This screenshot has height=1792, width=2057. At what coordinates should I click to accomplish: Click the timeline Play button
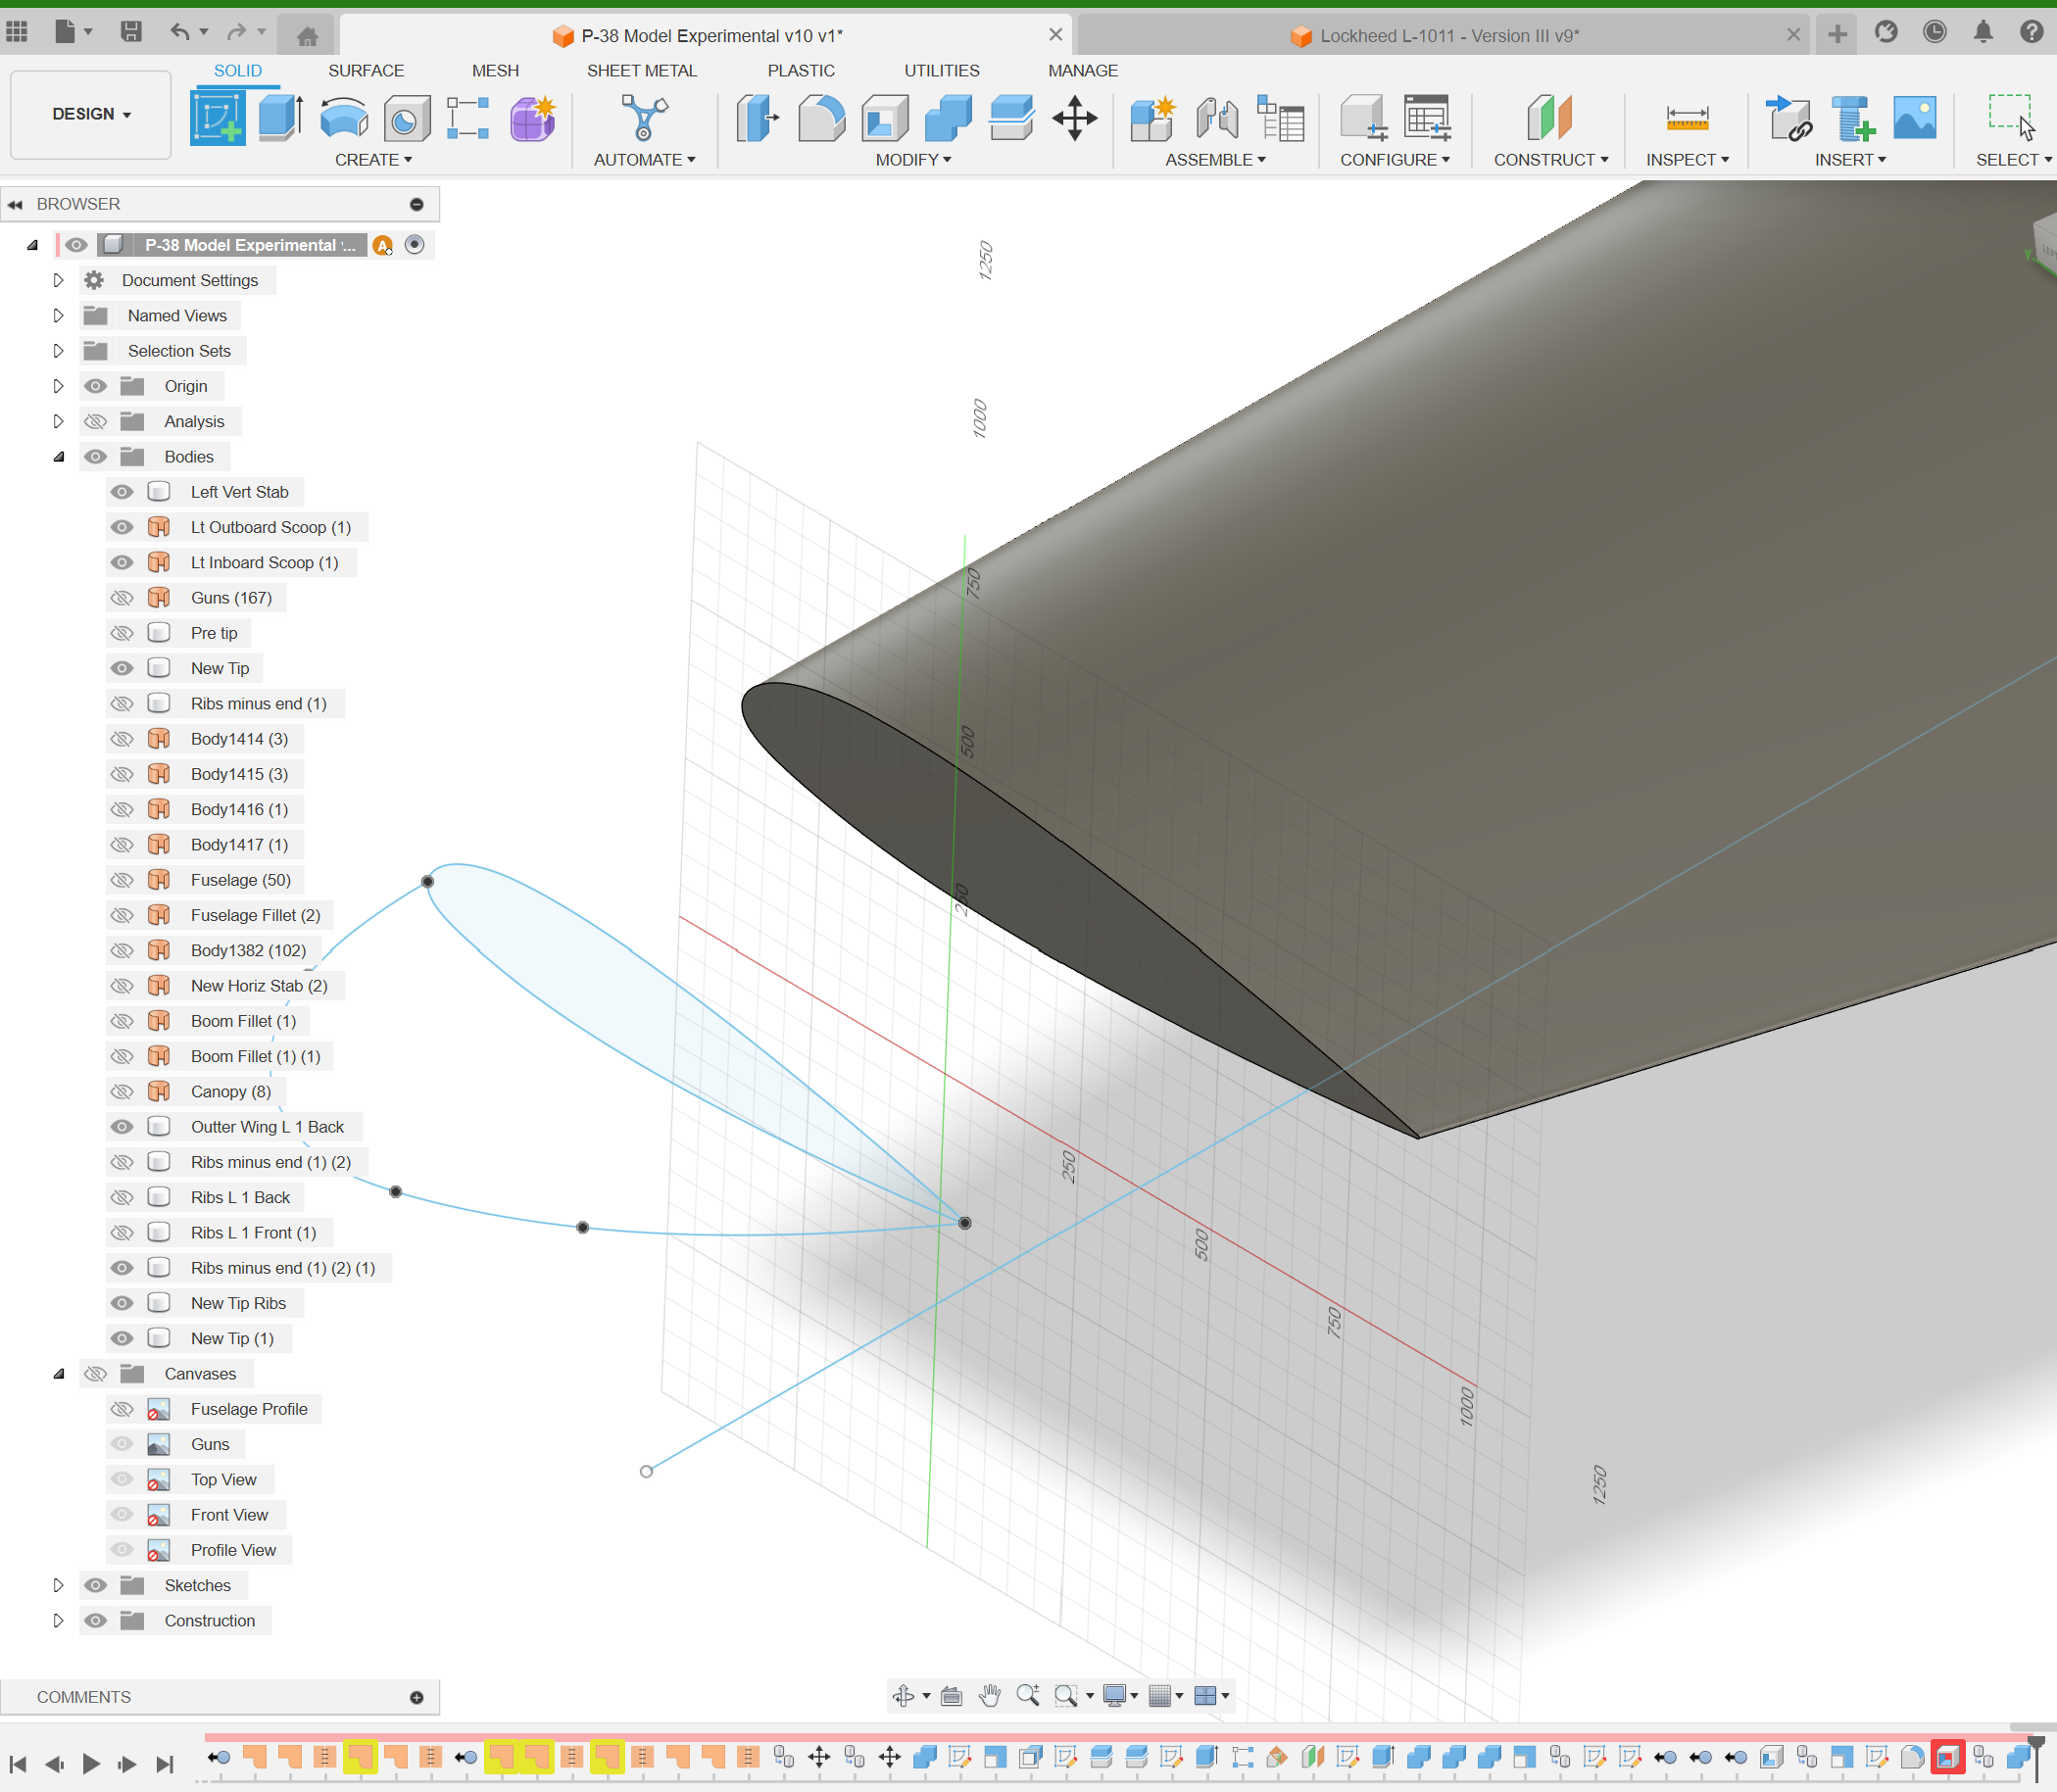91,1764
